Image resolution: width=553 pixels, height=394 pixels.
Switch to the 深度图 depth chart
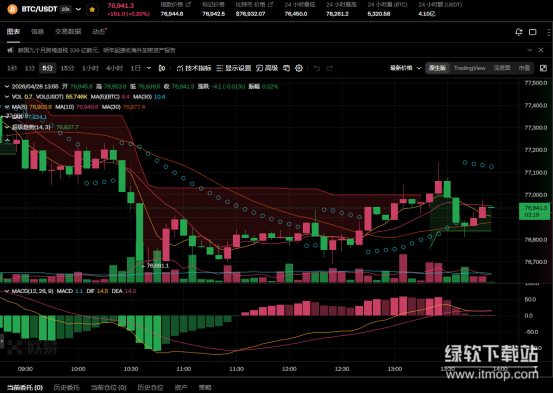502,68
